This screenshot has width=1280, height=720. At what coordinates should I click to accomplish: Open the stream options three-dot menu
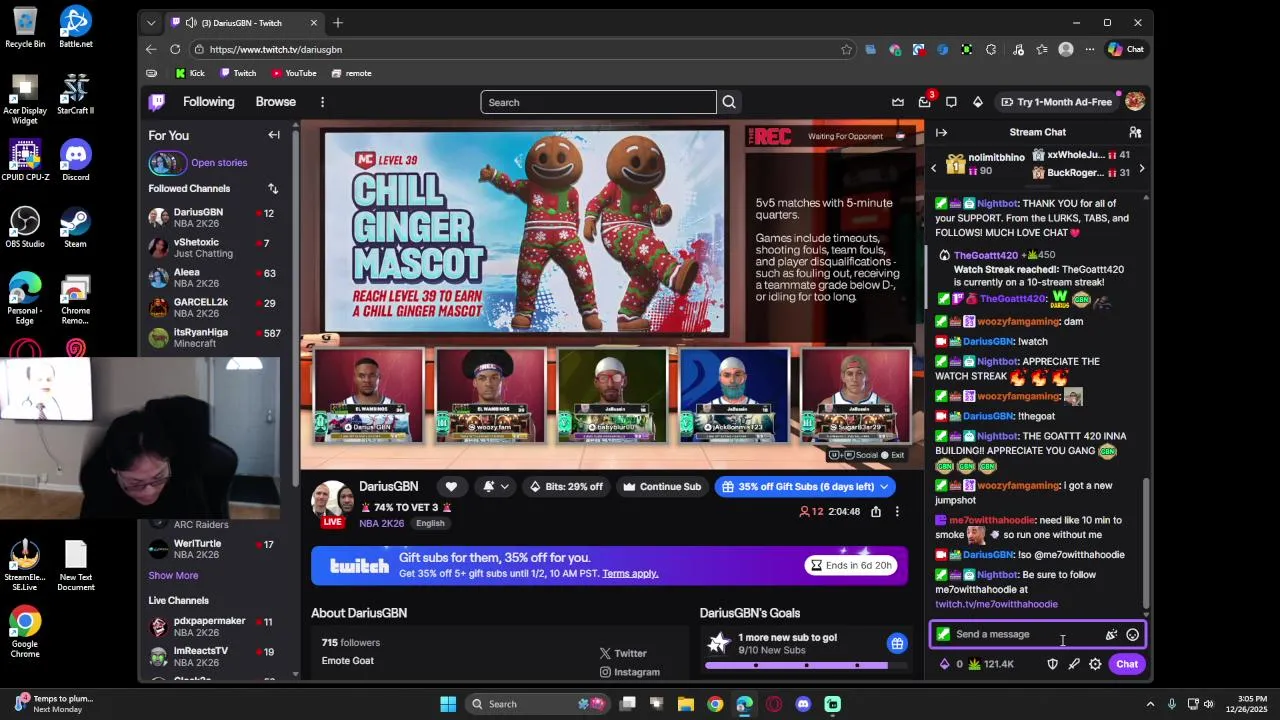click(897, 512)
